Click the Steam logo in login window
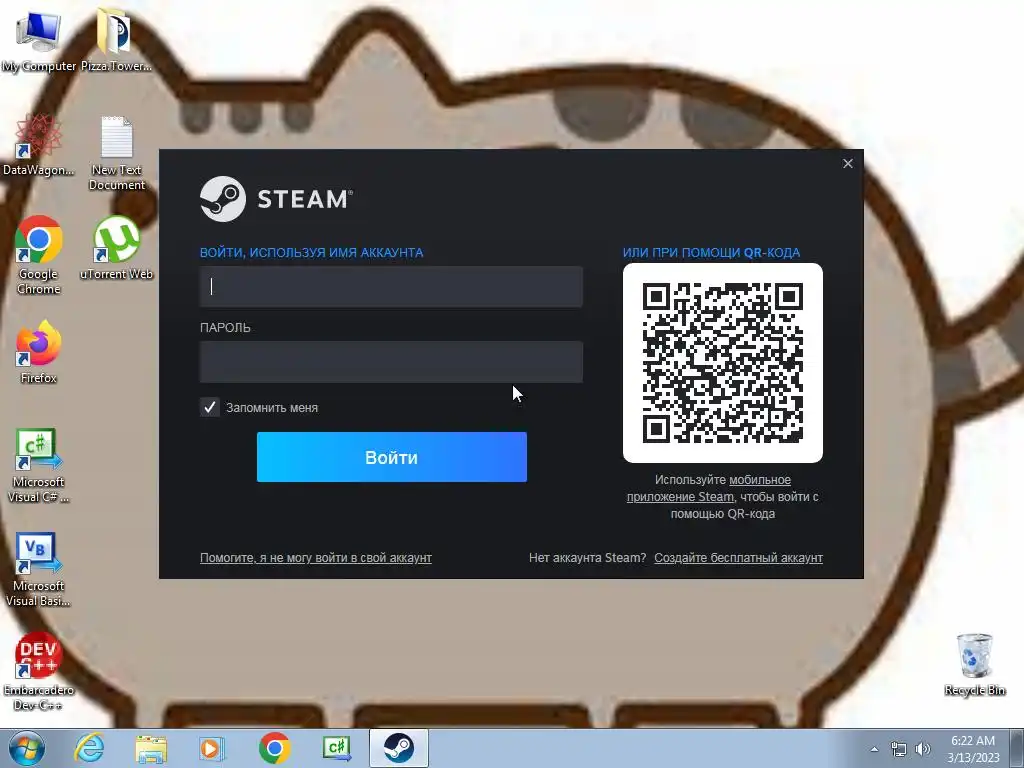This screenshot has height=768, width=1024. 276,199
